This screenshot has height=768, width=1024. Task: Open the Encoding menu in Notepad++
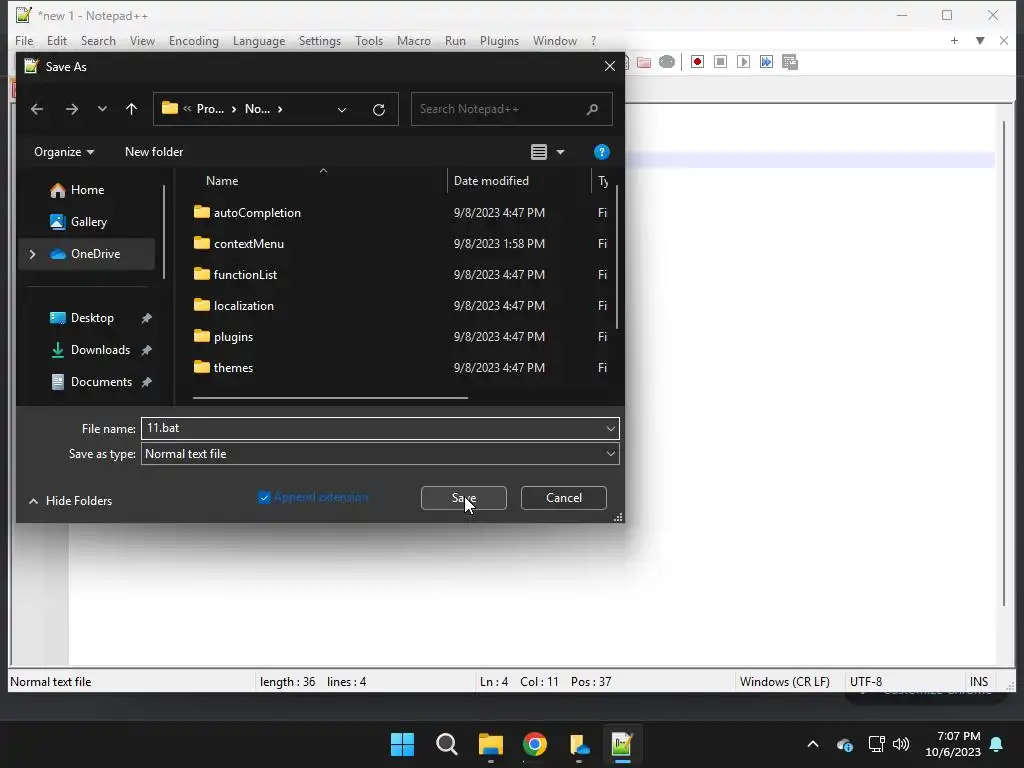coord(193,40)
